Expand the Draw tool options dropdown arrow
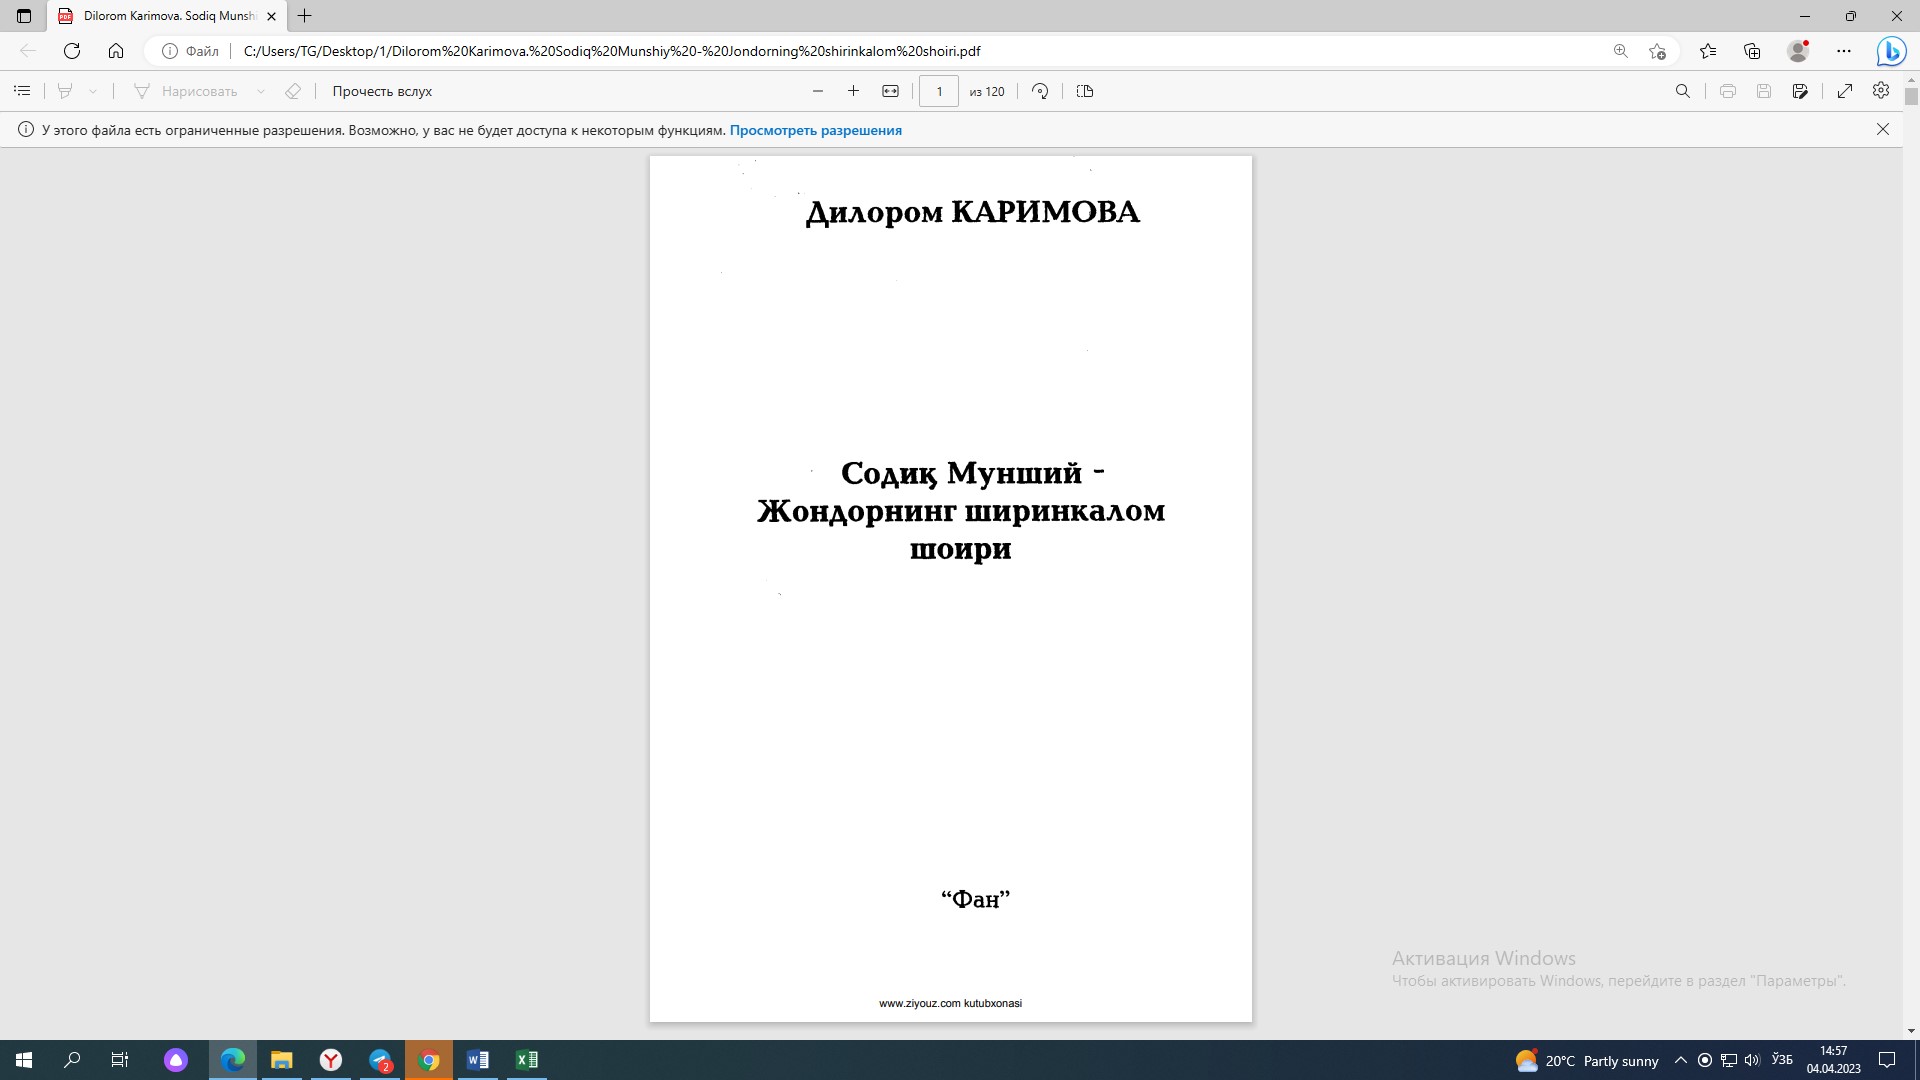 point(261,91)
